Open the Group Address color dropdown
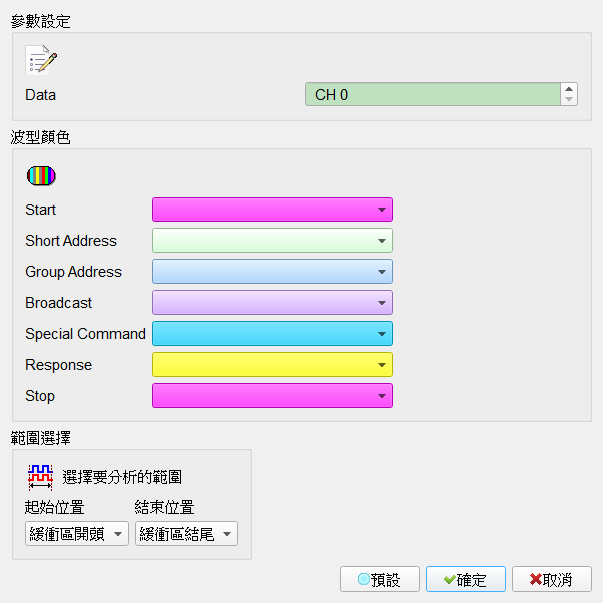 [272, 272]
